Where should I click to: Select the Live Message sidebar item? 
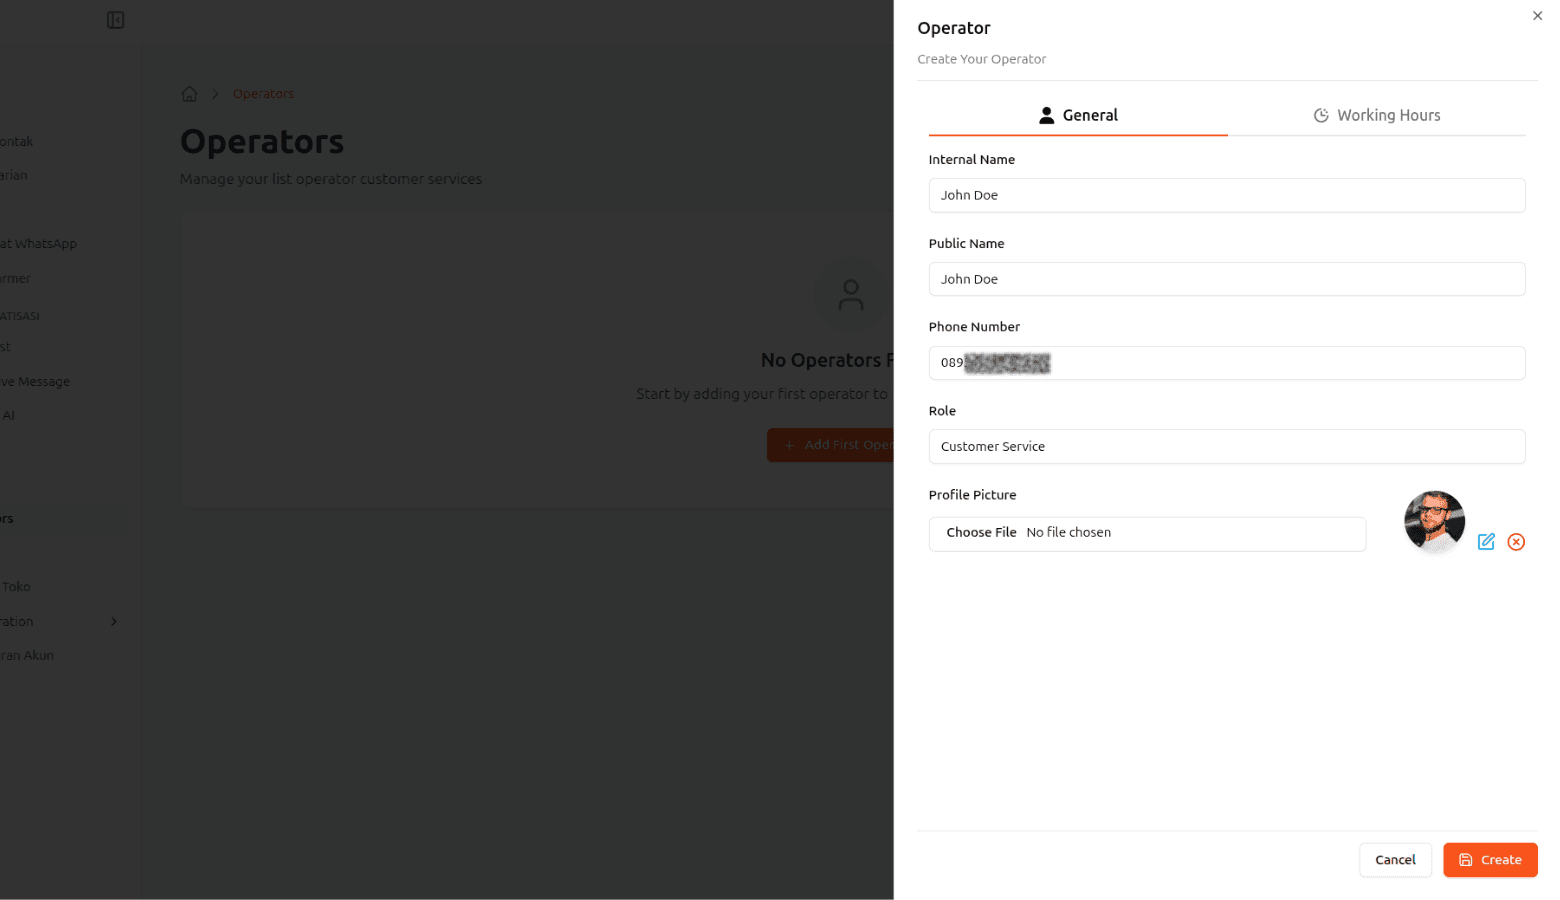(37, 382)
